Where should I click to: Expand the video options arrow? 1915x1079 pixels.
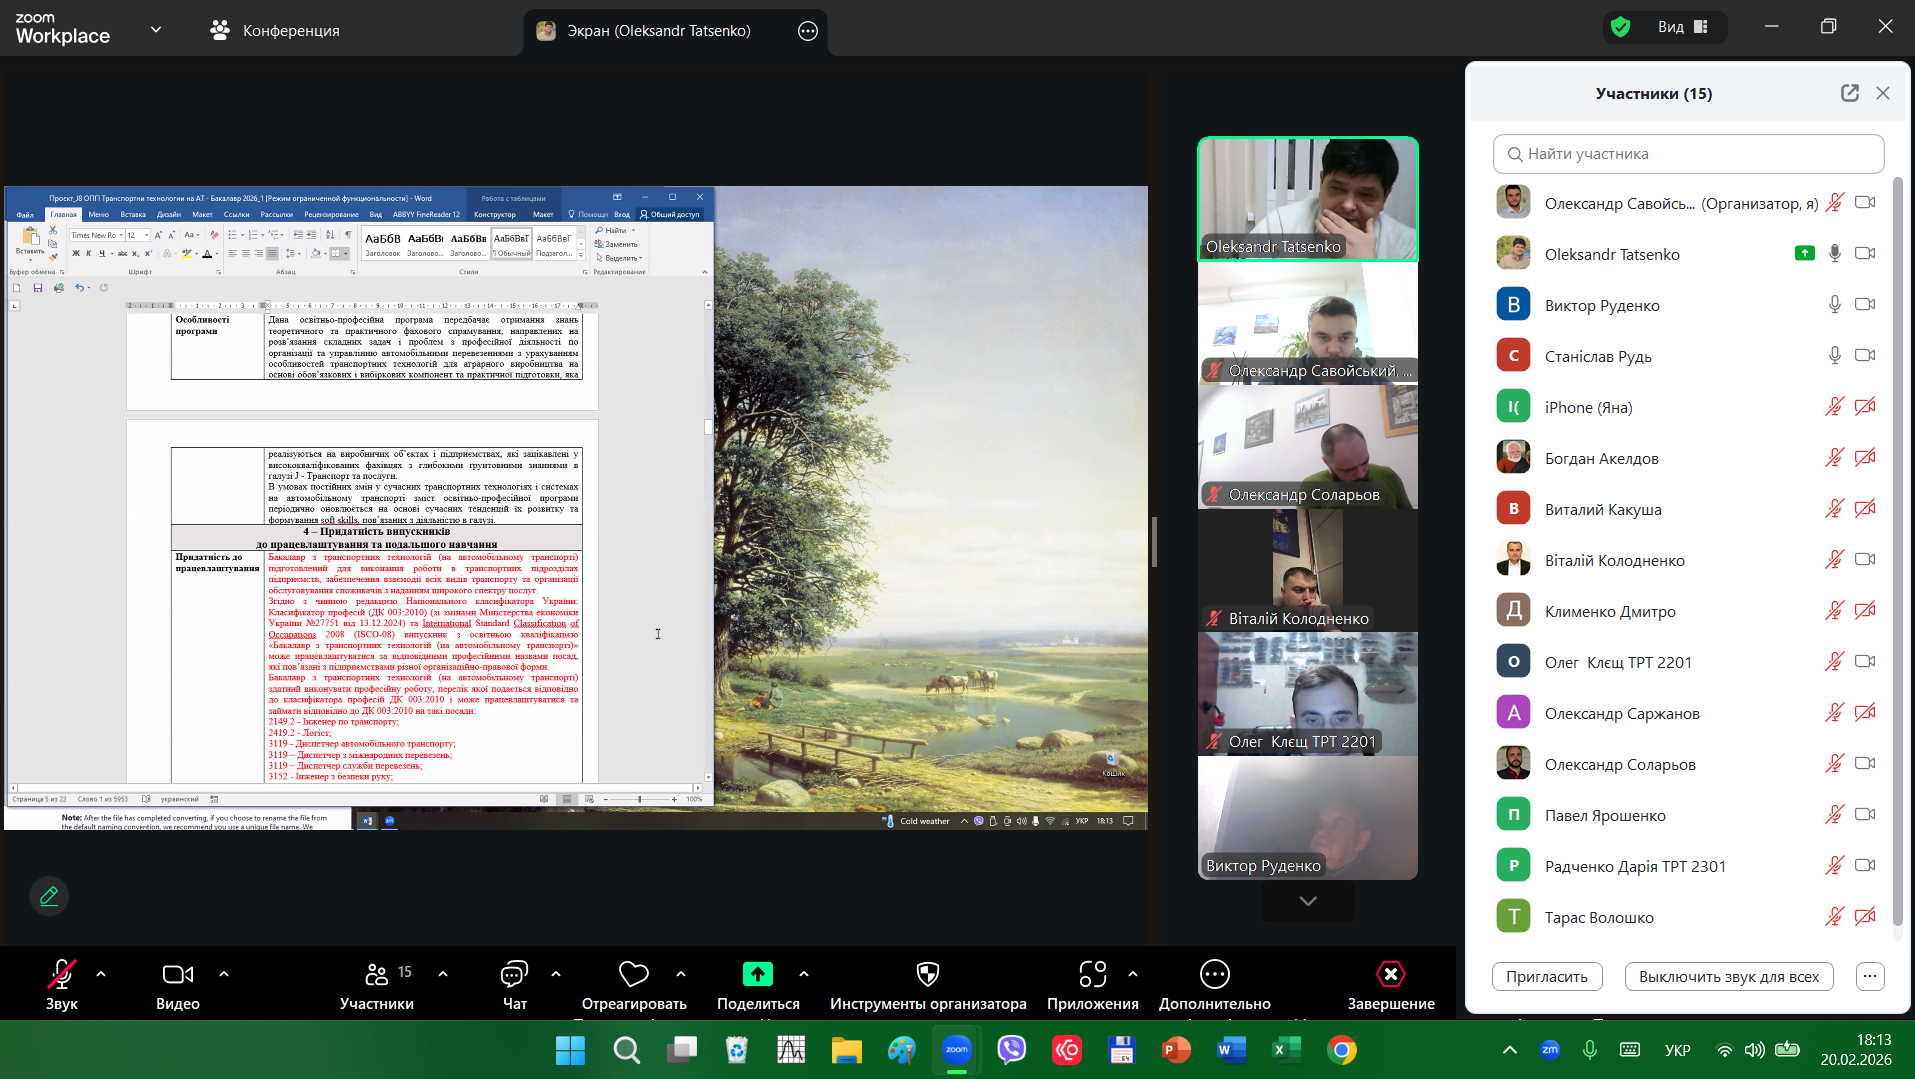(x=224, y=973)
